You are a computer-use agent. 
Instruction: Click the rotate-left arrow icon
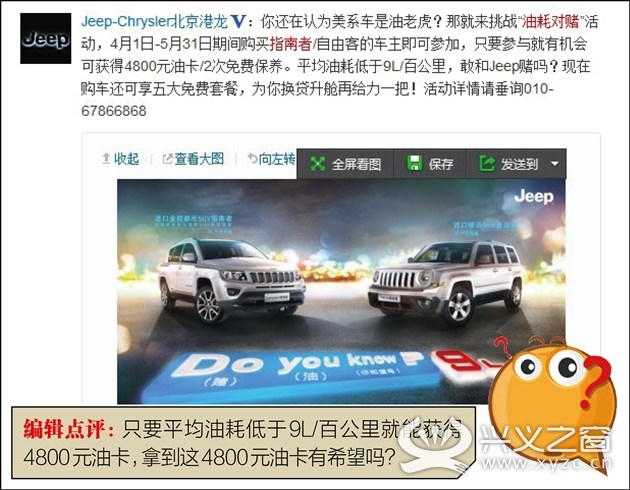[252, 159]
